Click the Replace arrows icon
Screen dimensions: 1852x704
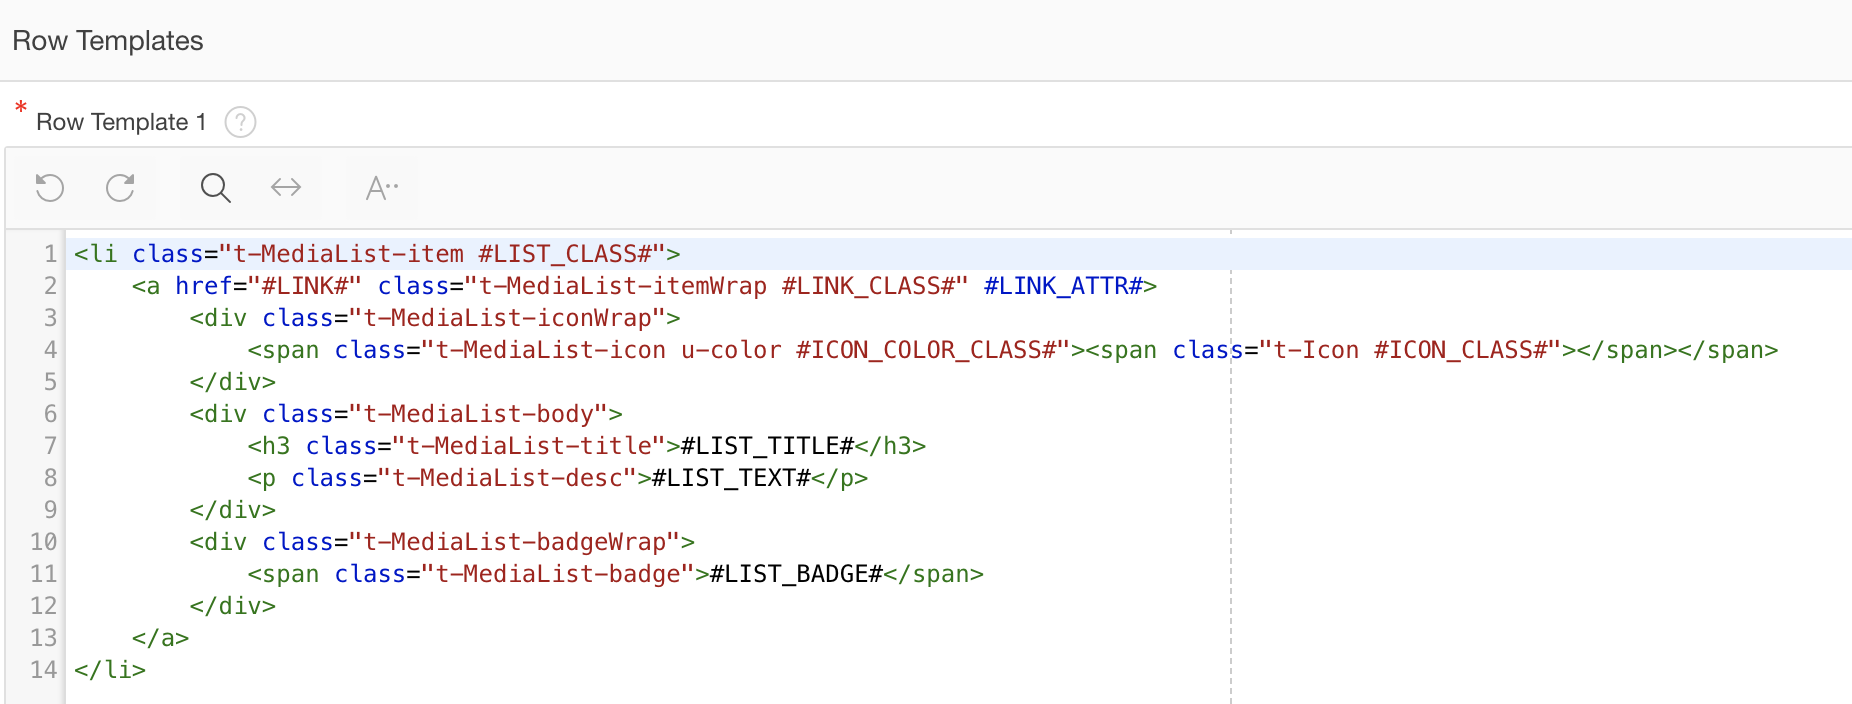coord(286,187)
